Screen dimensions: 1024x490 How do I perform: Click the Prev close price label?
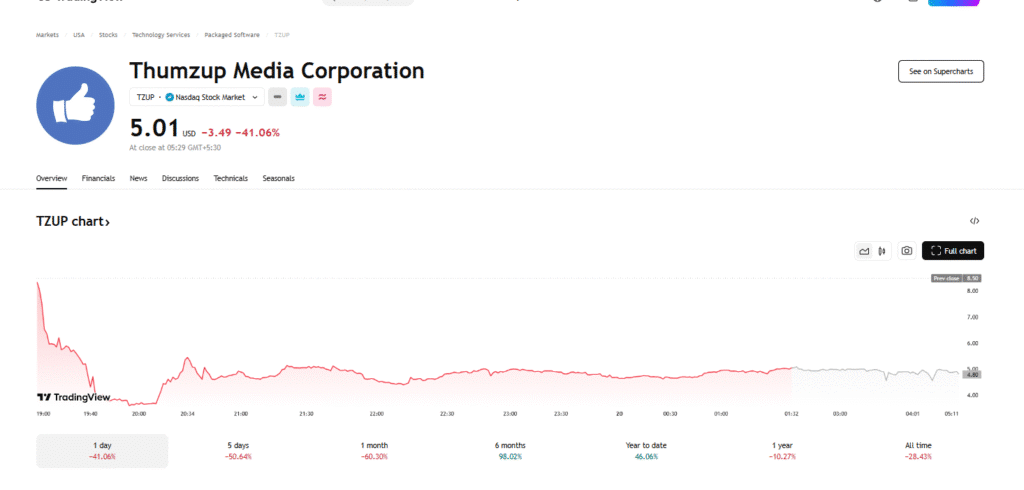[x=946, y=278]
